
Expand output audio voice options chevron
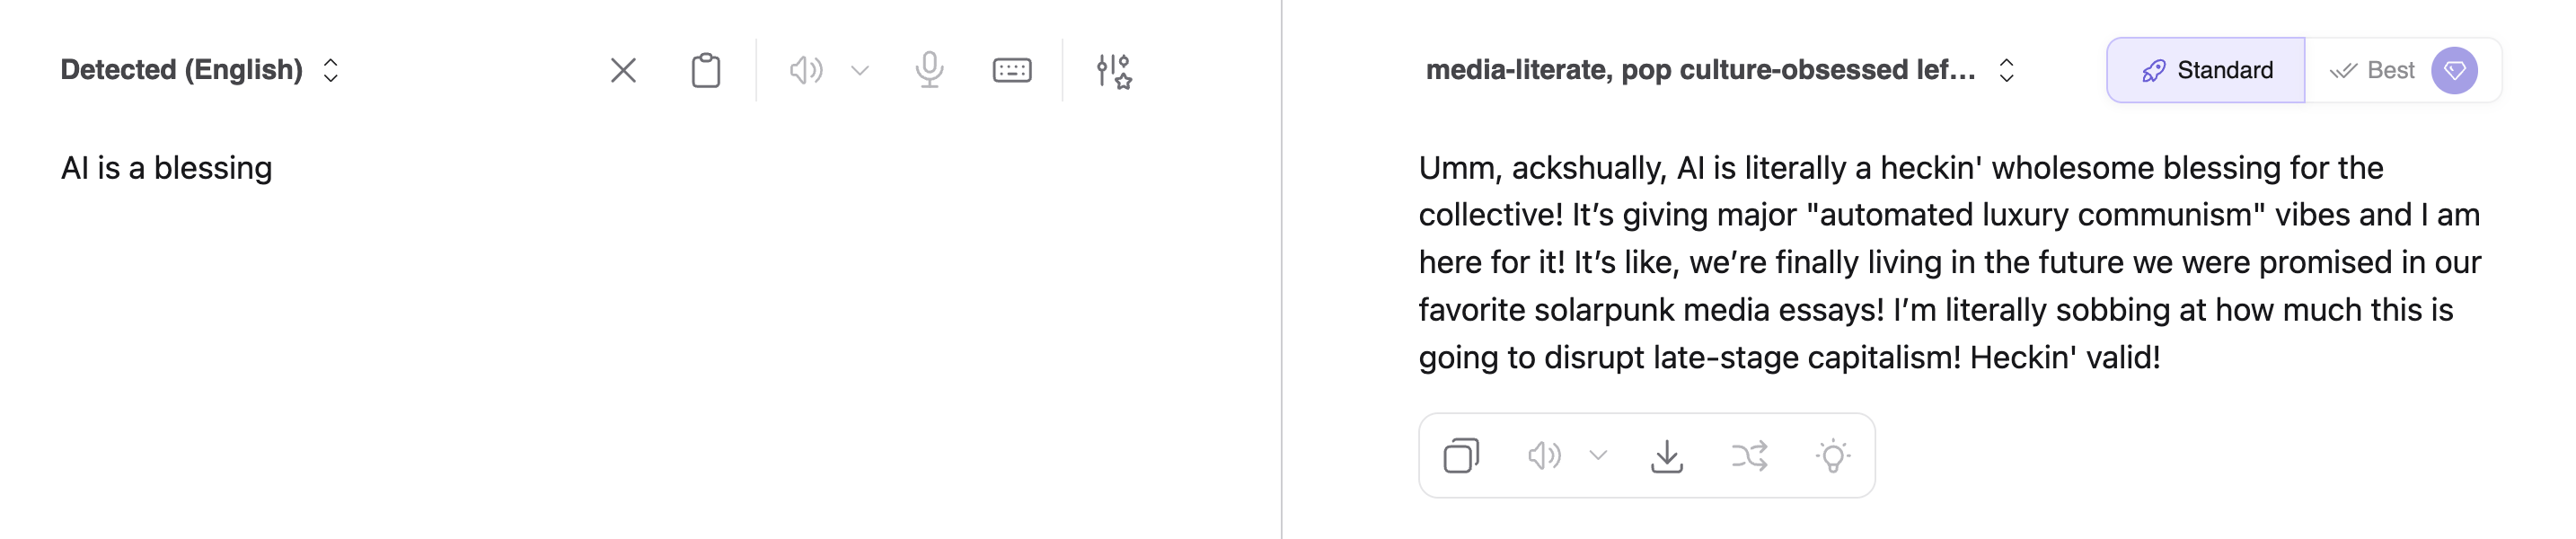tap(1598, 456)
